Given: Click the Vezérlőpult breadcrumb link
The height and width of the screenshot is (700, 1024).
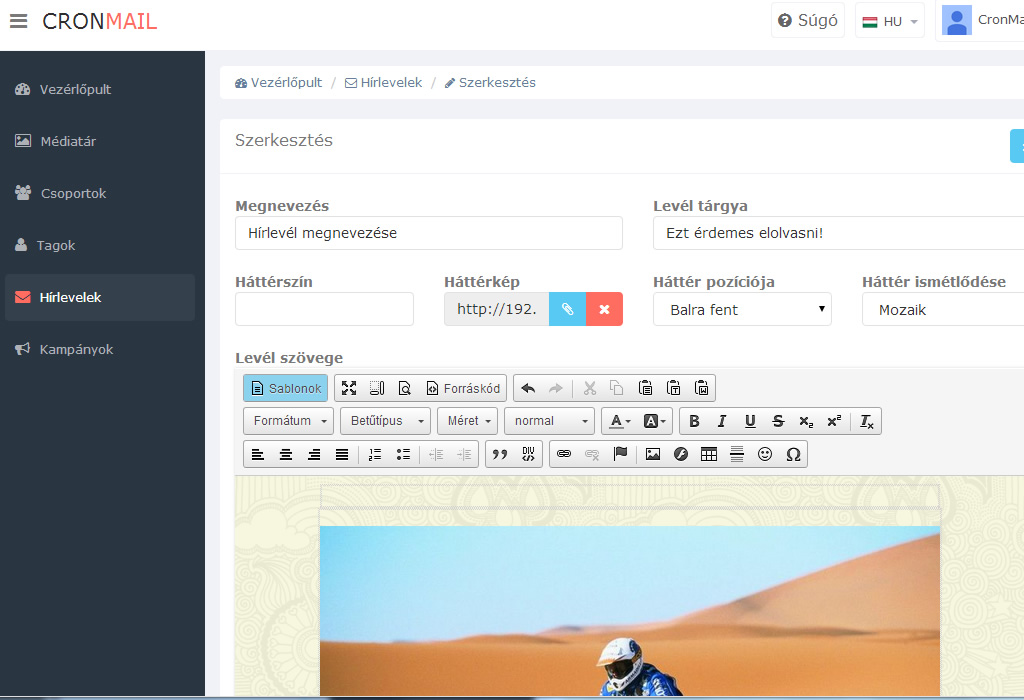Looking at the screenshot, I should pos(278,83).
